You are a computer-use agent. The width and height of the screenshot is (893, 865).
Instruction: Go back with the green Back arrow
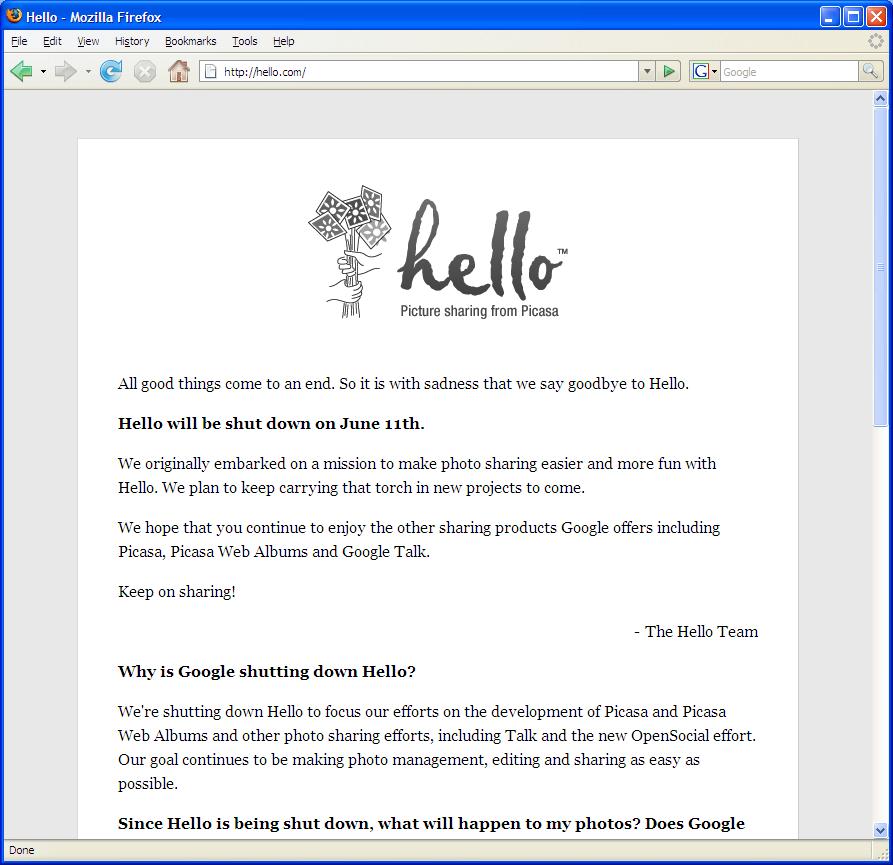tap(22, 72)
